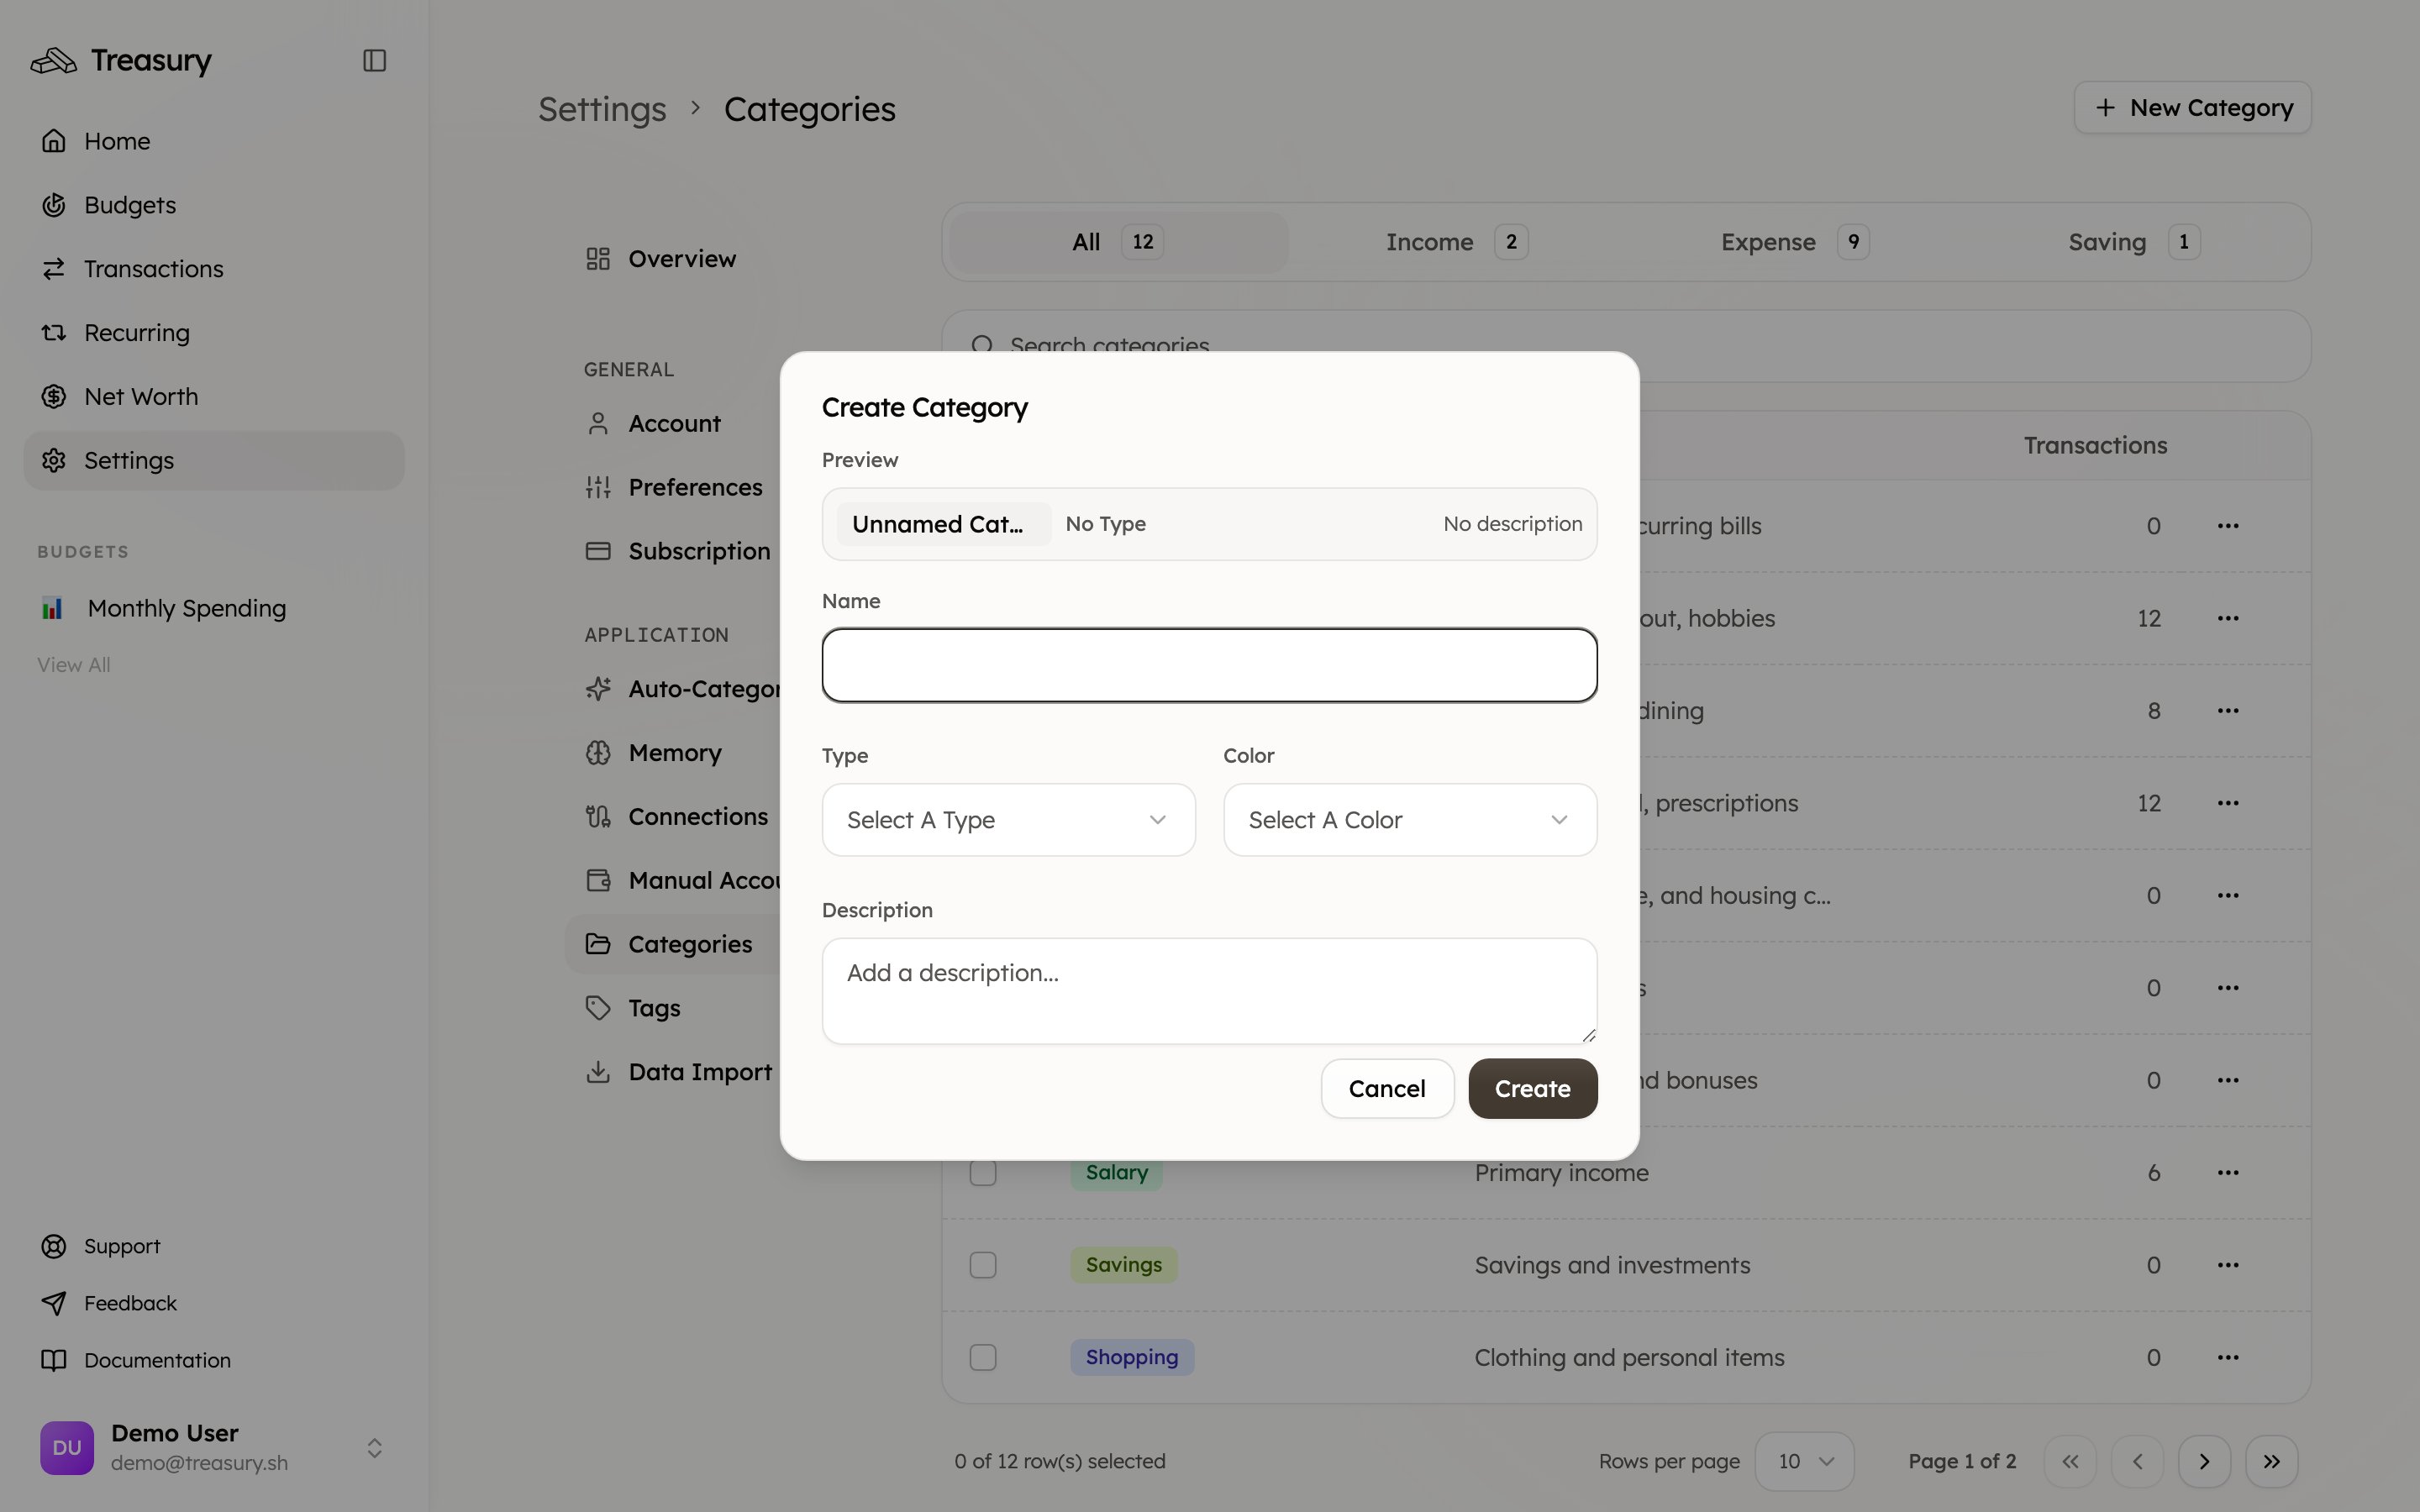Tick the Salary row checkbox
2420x1512 pixels.
983,1173
